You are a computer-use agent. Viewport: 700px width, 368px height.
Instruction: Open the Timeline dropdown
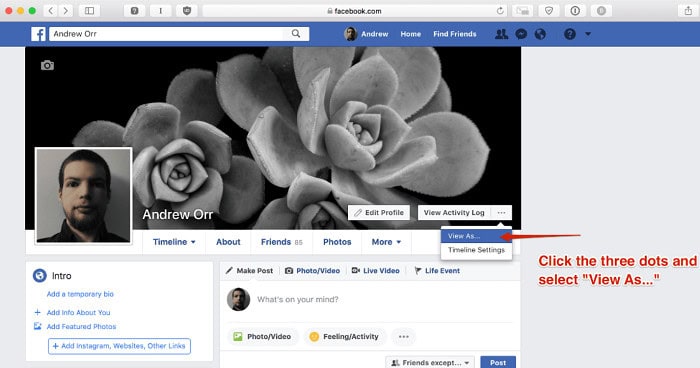174,242
